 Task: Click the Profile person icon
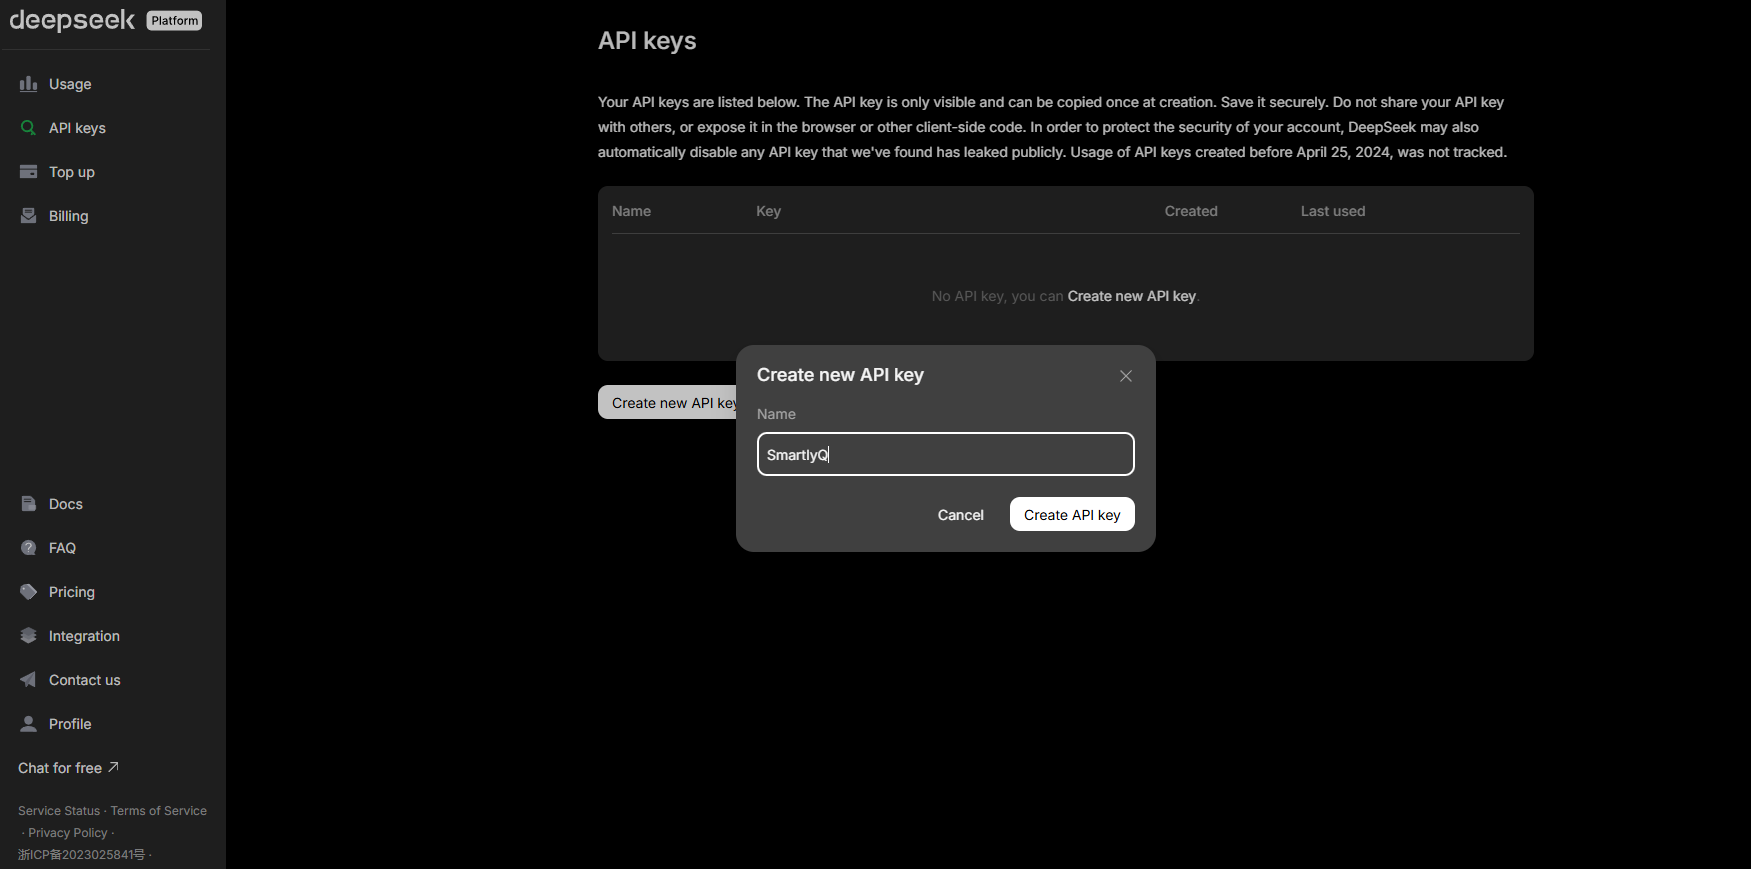28,724
